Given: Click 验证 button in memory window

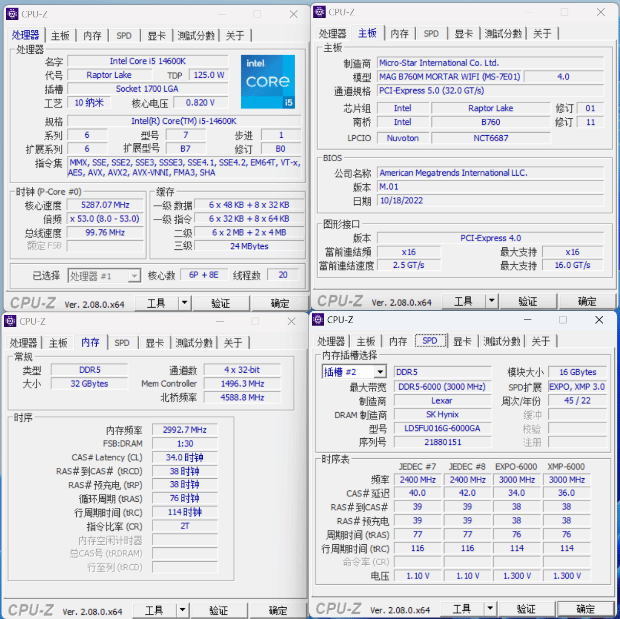Looking at the screenshot, I should pos(218,610).
